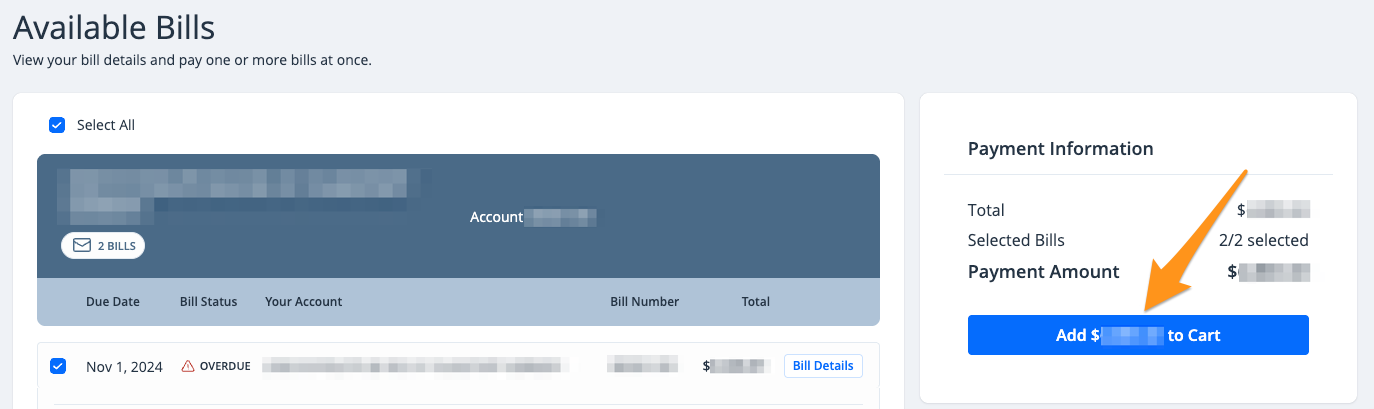Uncheck the Nov 1, 2024 bill checkbox
Viewport: 1374px width, 409px height.
click(x=58, y=366)
